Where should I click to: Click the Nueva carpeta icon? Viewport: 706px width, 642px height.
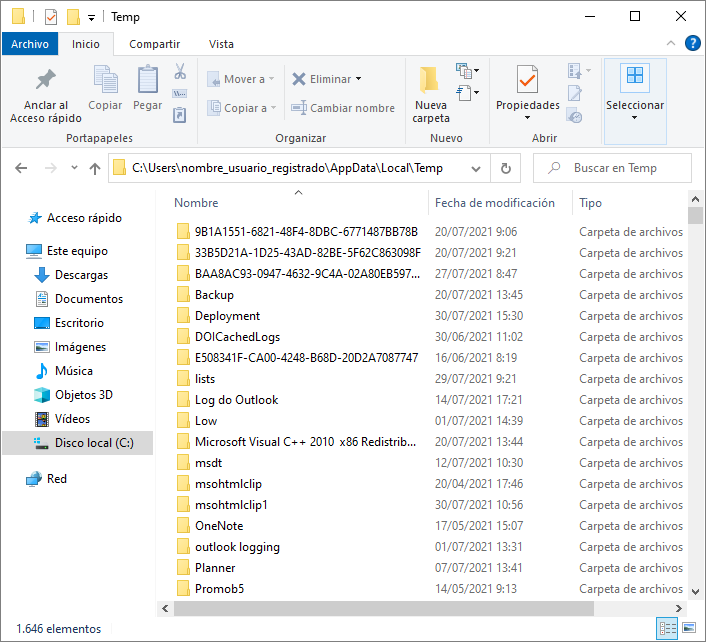pos(429,81)
